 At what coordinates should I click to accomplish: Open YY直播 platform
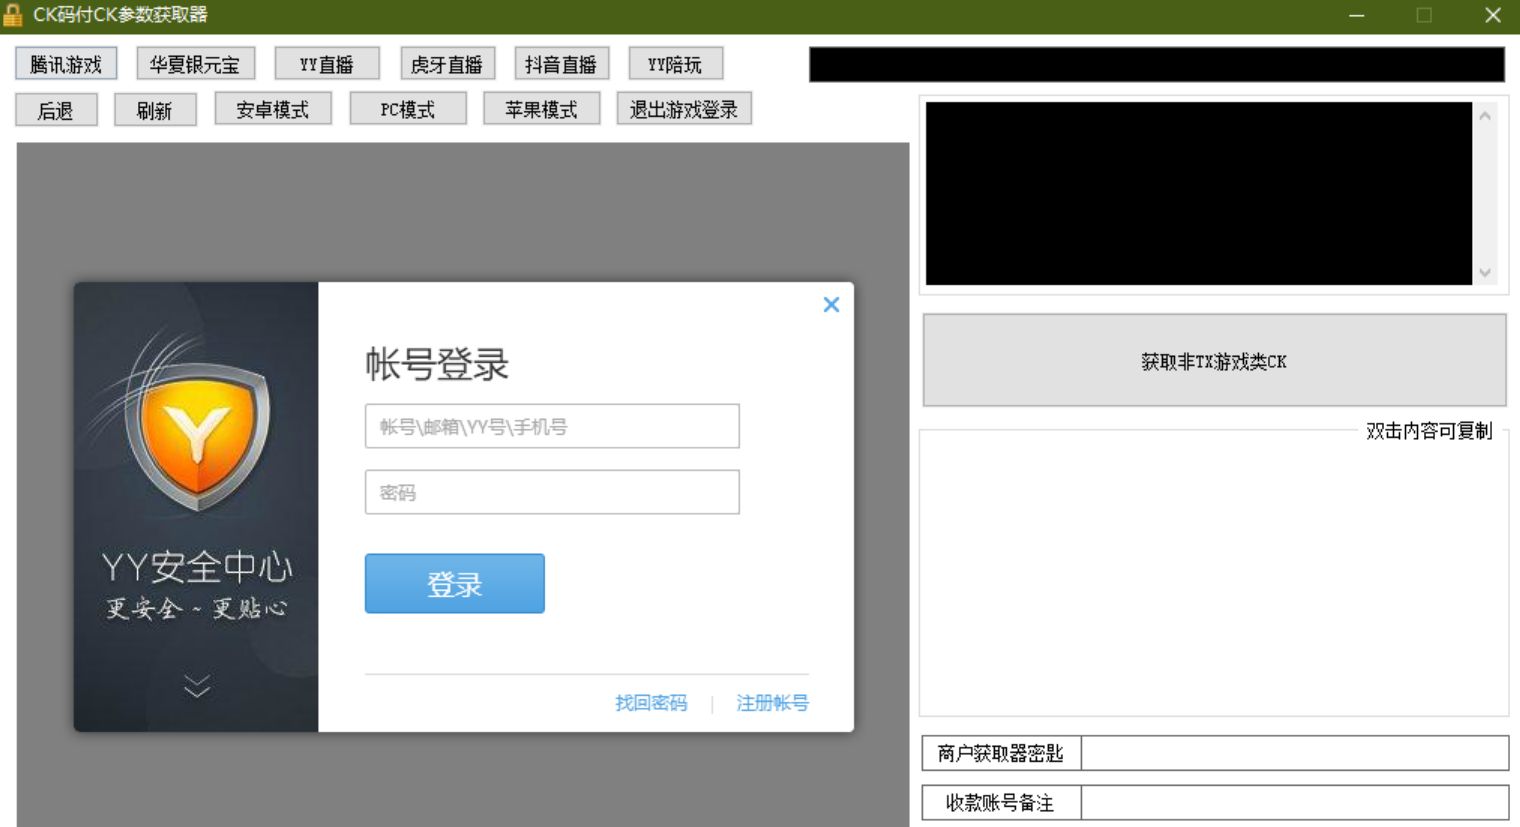pyautogui.click(x=324, y=63)
